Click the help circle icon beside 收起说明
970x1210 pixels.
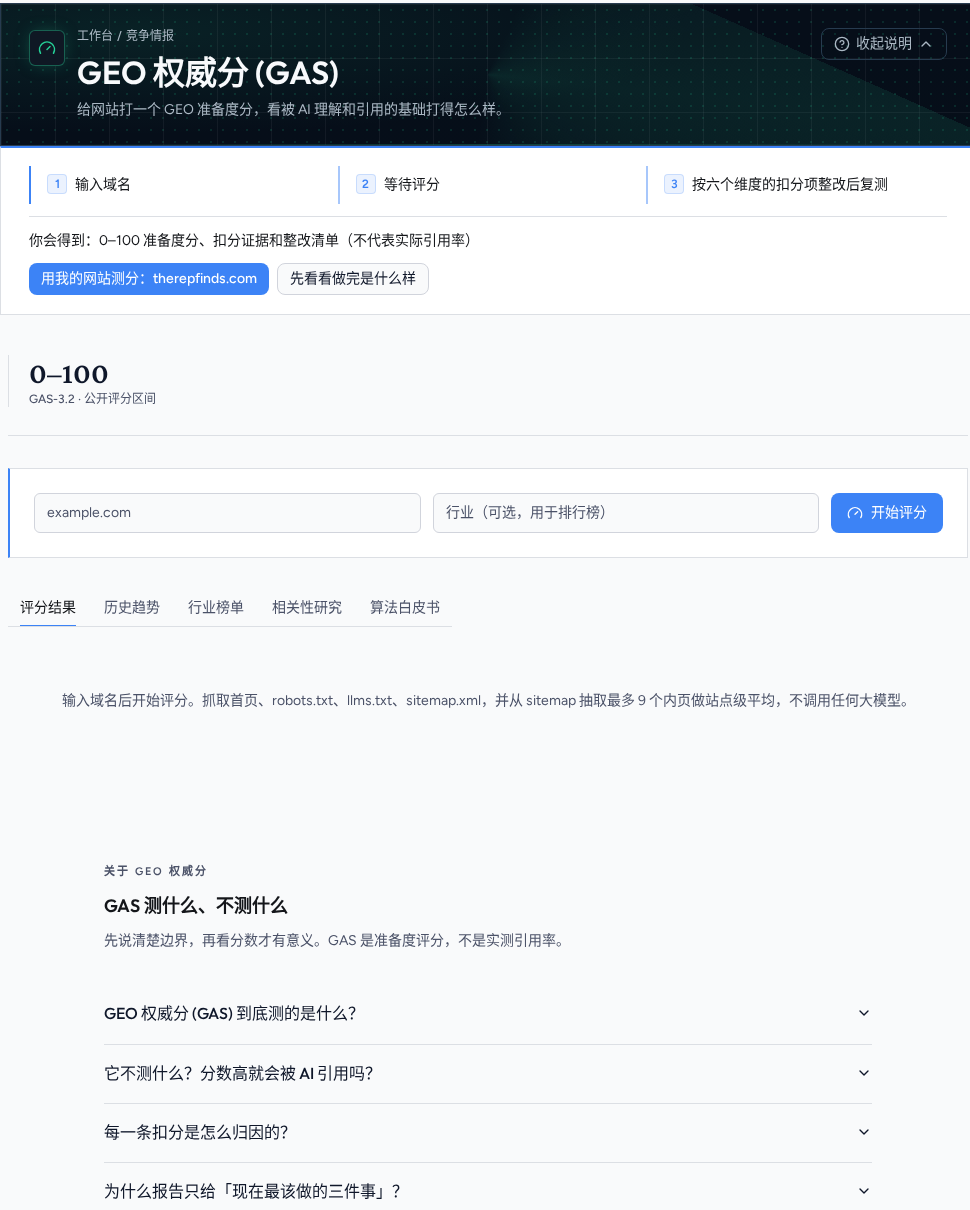pos(842,44)
